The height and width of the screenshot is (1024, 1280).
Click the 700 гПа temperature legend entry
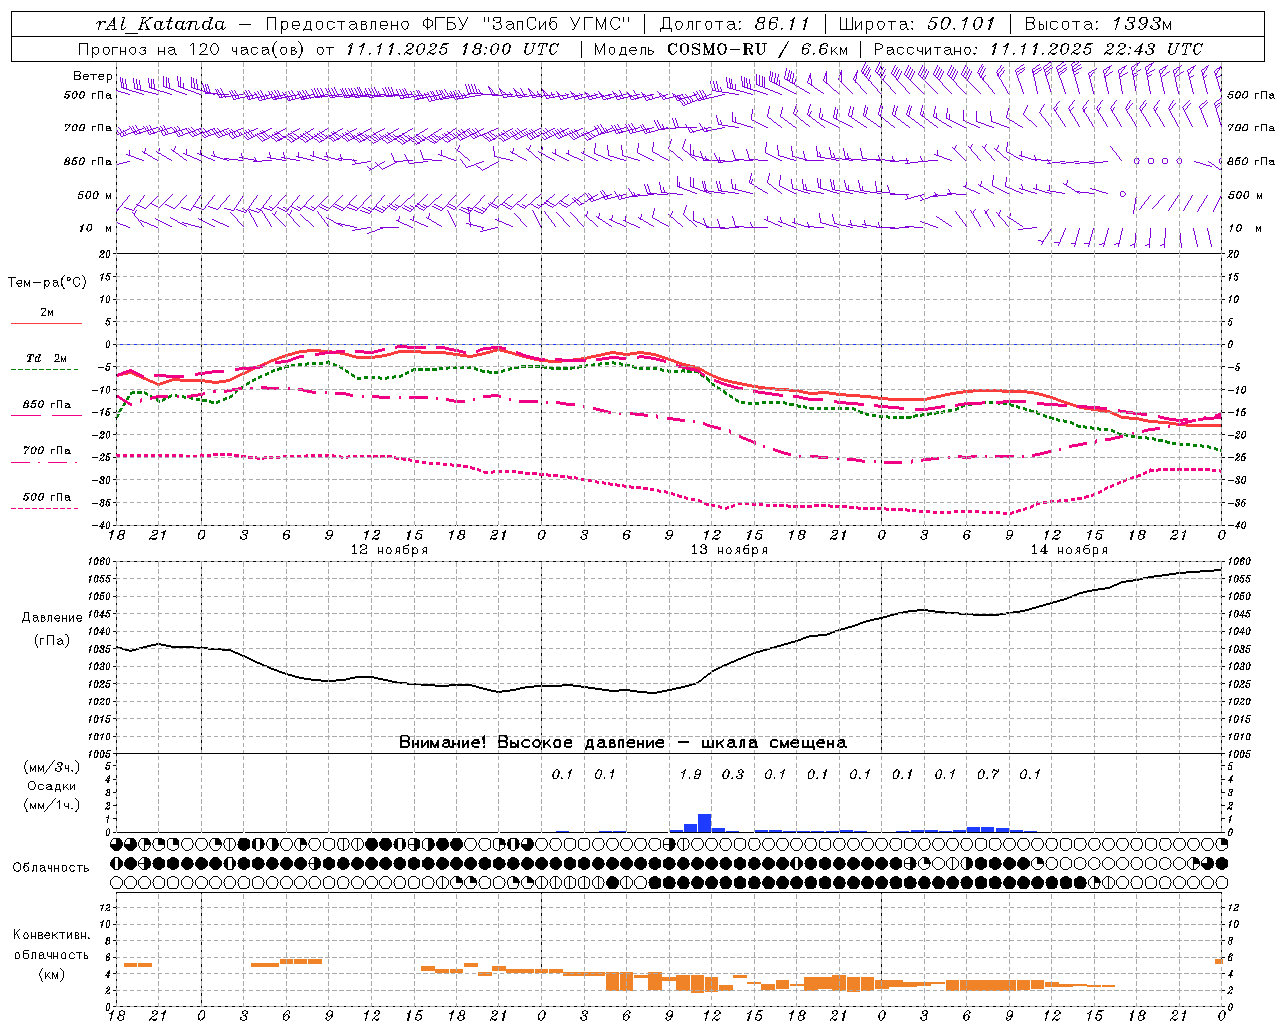[x=47, y=451]
